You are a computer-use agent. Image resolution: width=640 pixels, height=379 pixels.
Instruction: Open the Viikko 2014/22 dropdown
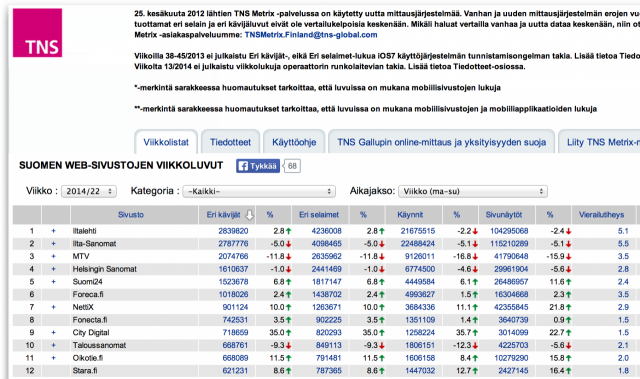click(x=89, y=191)
